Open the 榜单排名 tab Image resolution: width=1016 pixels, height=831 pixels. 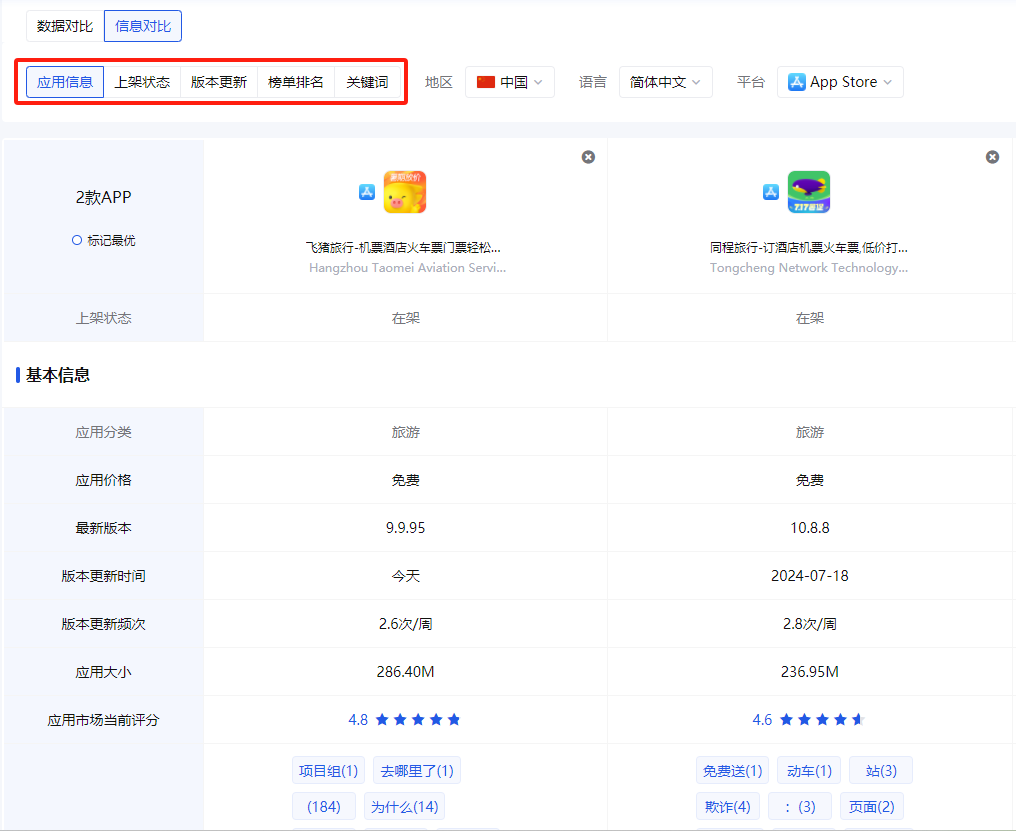click(x=296, y=82)
